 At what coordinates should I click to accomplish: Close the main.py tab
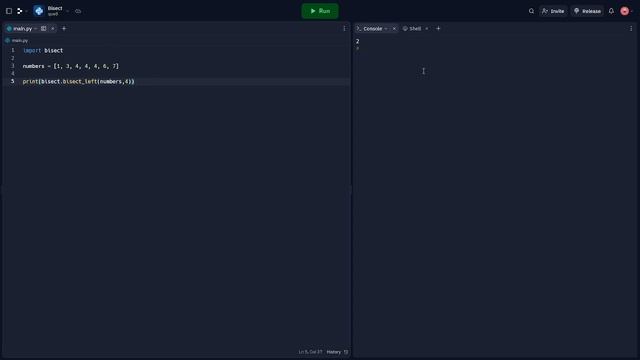click(x=53, y=29)
